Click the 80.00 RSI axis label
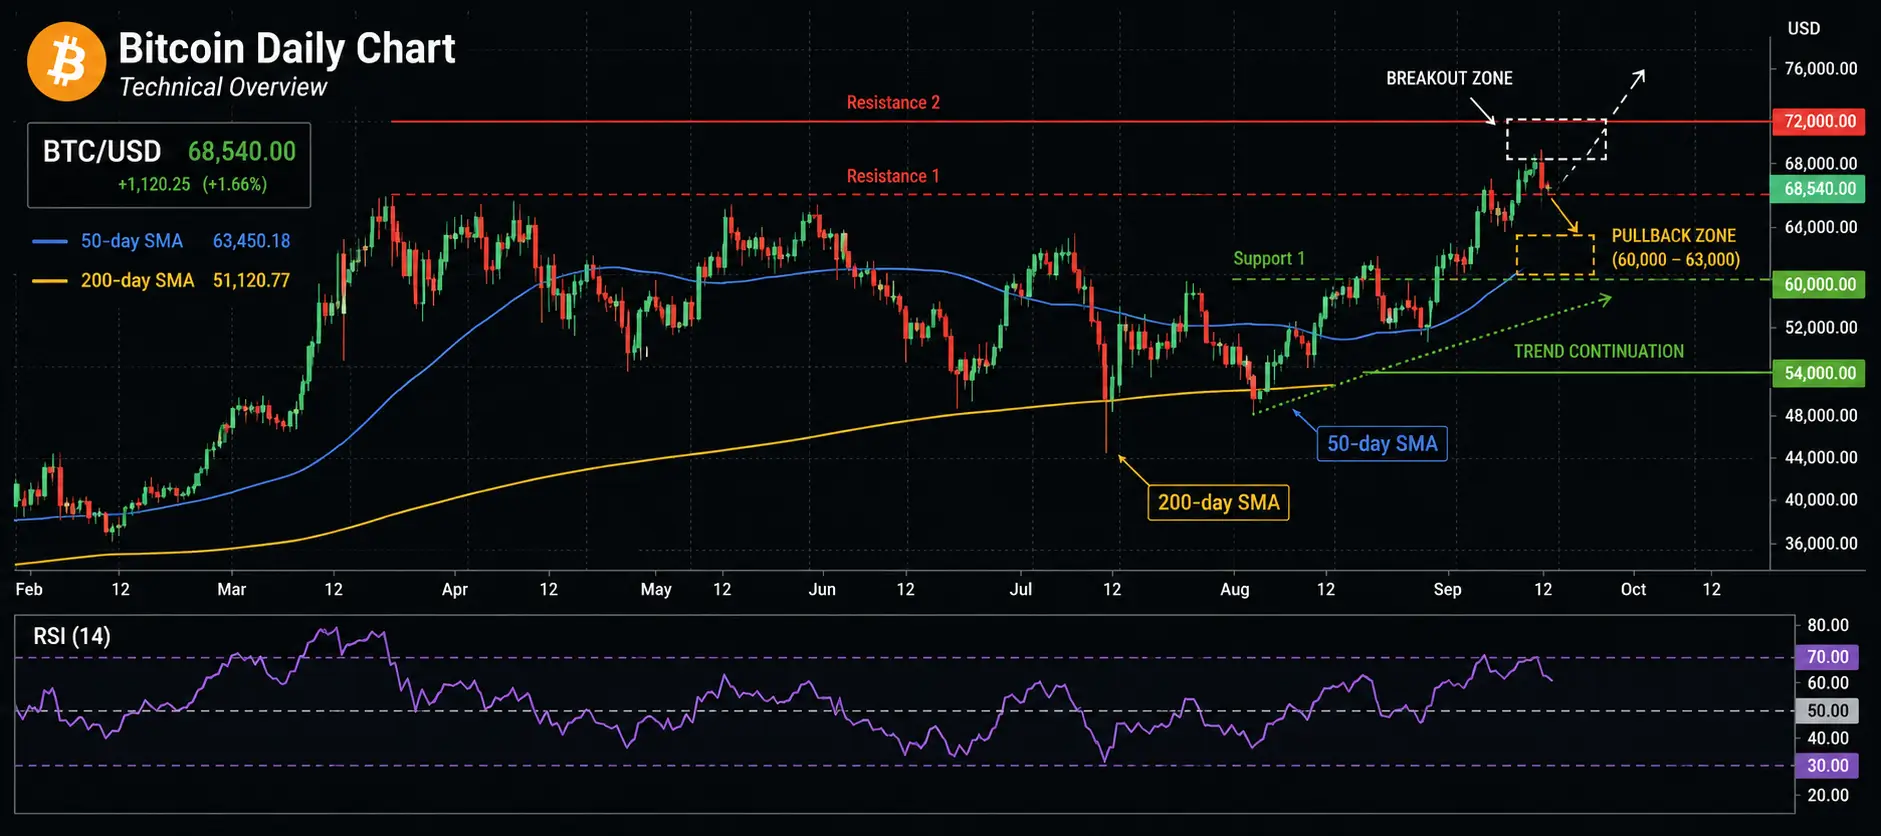This screenshot has width=1881, height=836. [x=1828, y=625]
